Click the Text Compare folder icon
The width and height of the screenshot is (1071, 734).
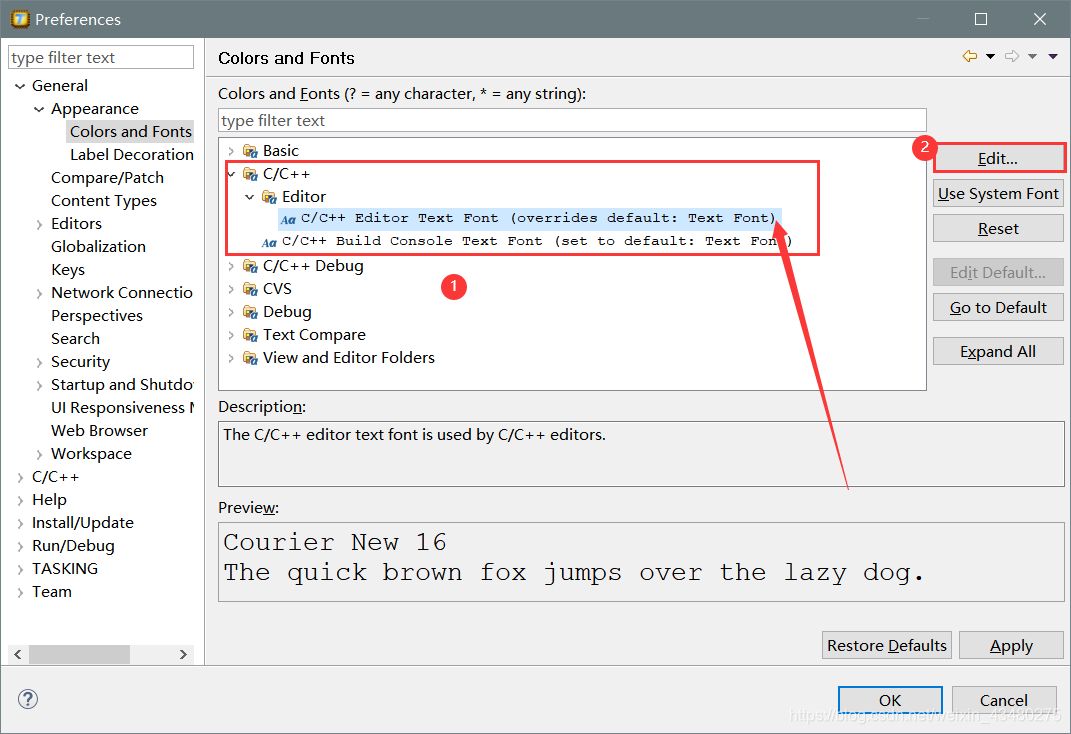point(250,335)
